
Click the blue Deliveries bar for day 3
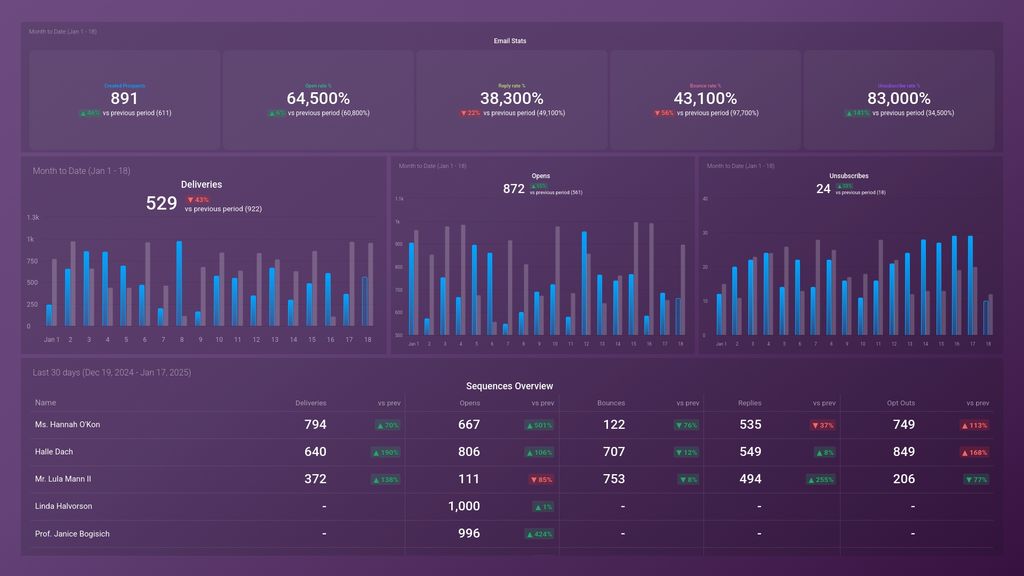86,289
